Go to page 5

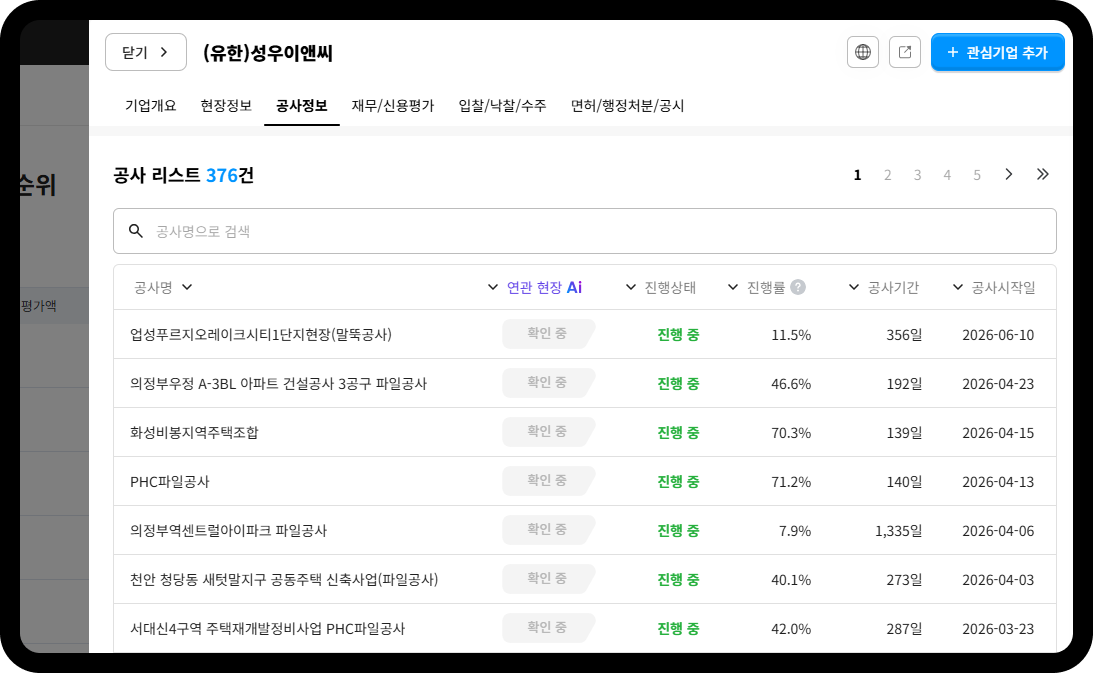point(977,175)
